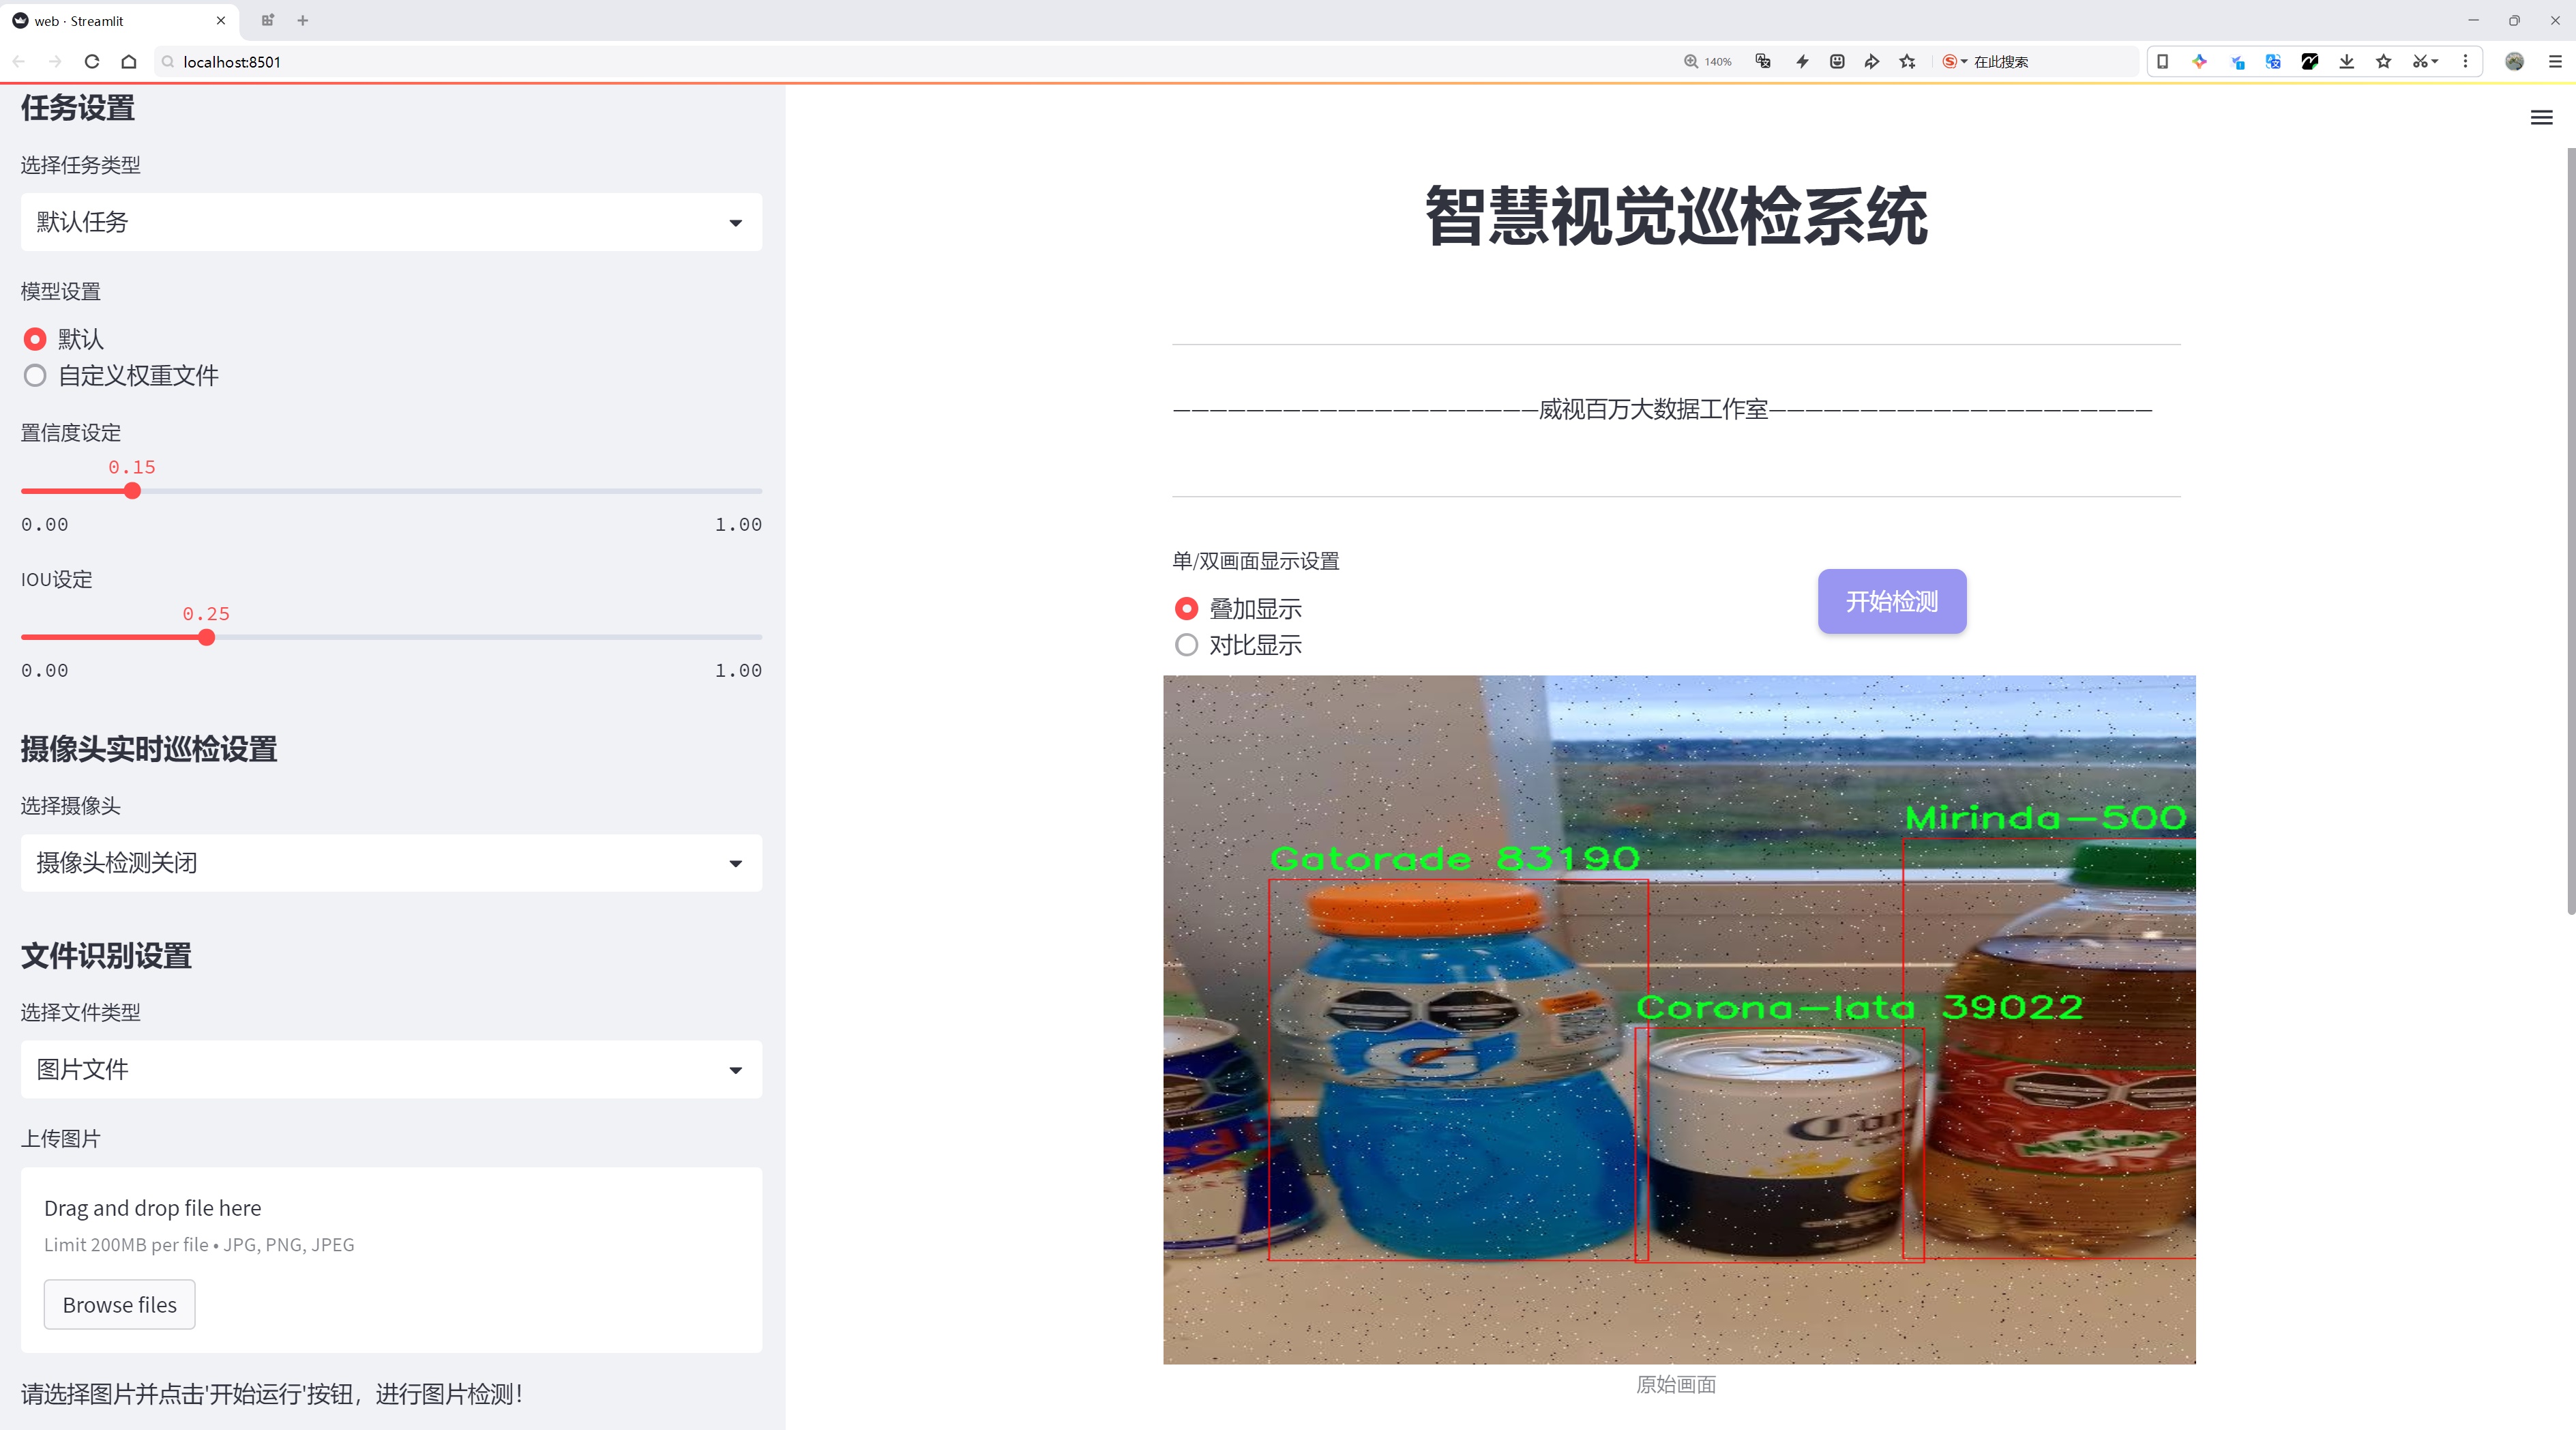Click the IOU slider handle at 0.25
The height and width of the screenshot is (1430, 2576).
click(206, 638)
